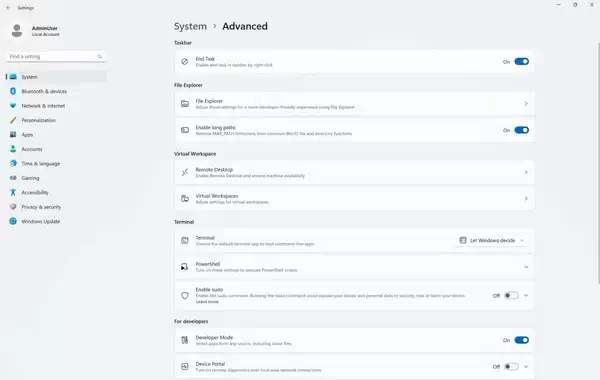Click the search magnifier icon
This screenshot has width=600, height=380.
[100, 57]
